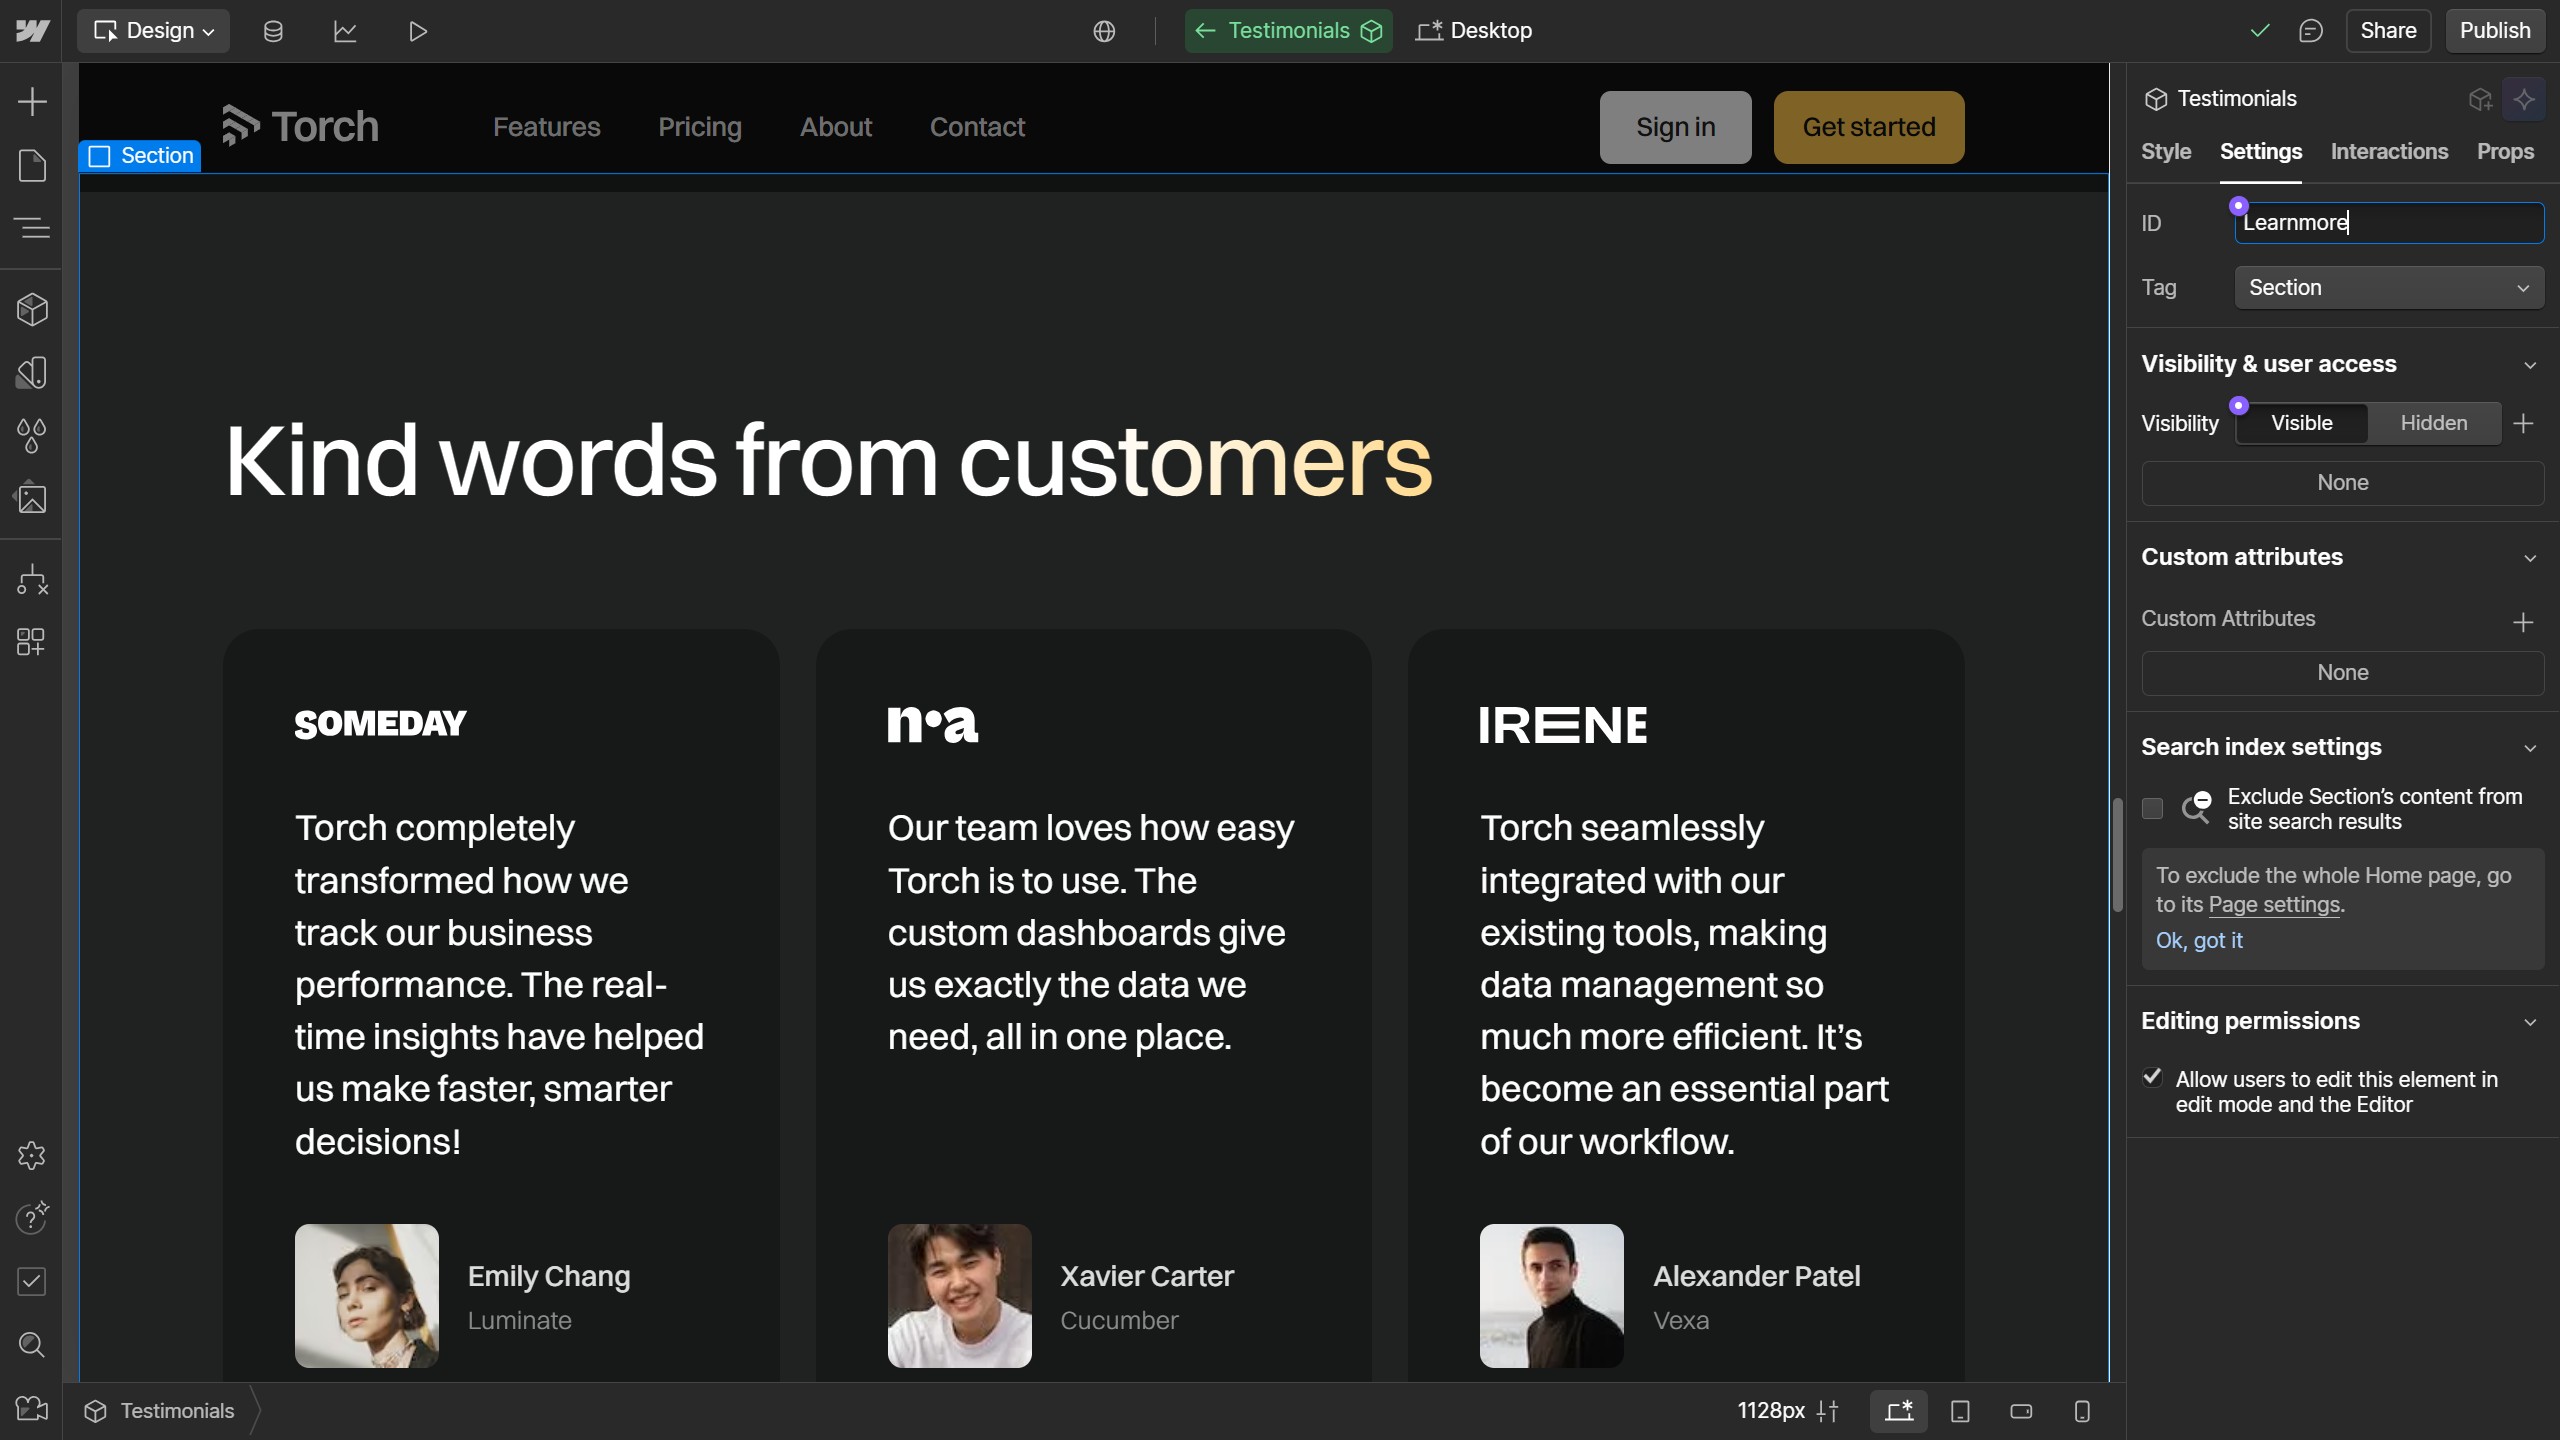Click the Preview play icon
The height and width of the screenshot is (1440, 2560).
pos(418,31)
